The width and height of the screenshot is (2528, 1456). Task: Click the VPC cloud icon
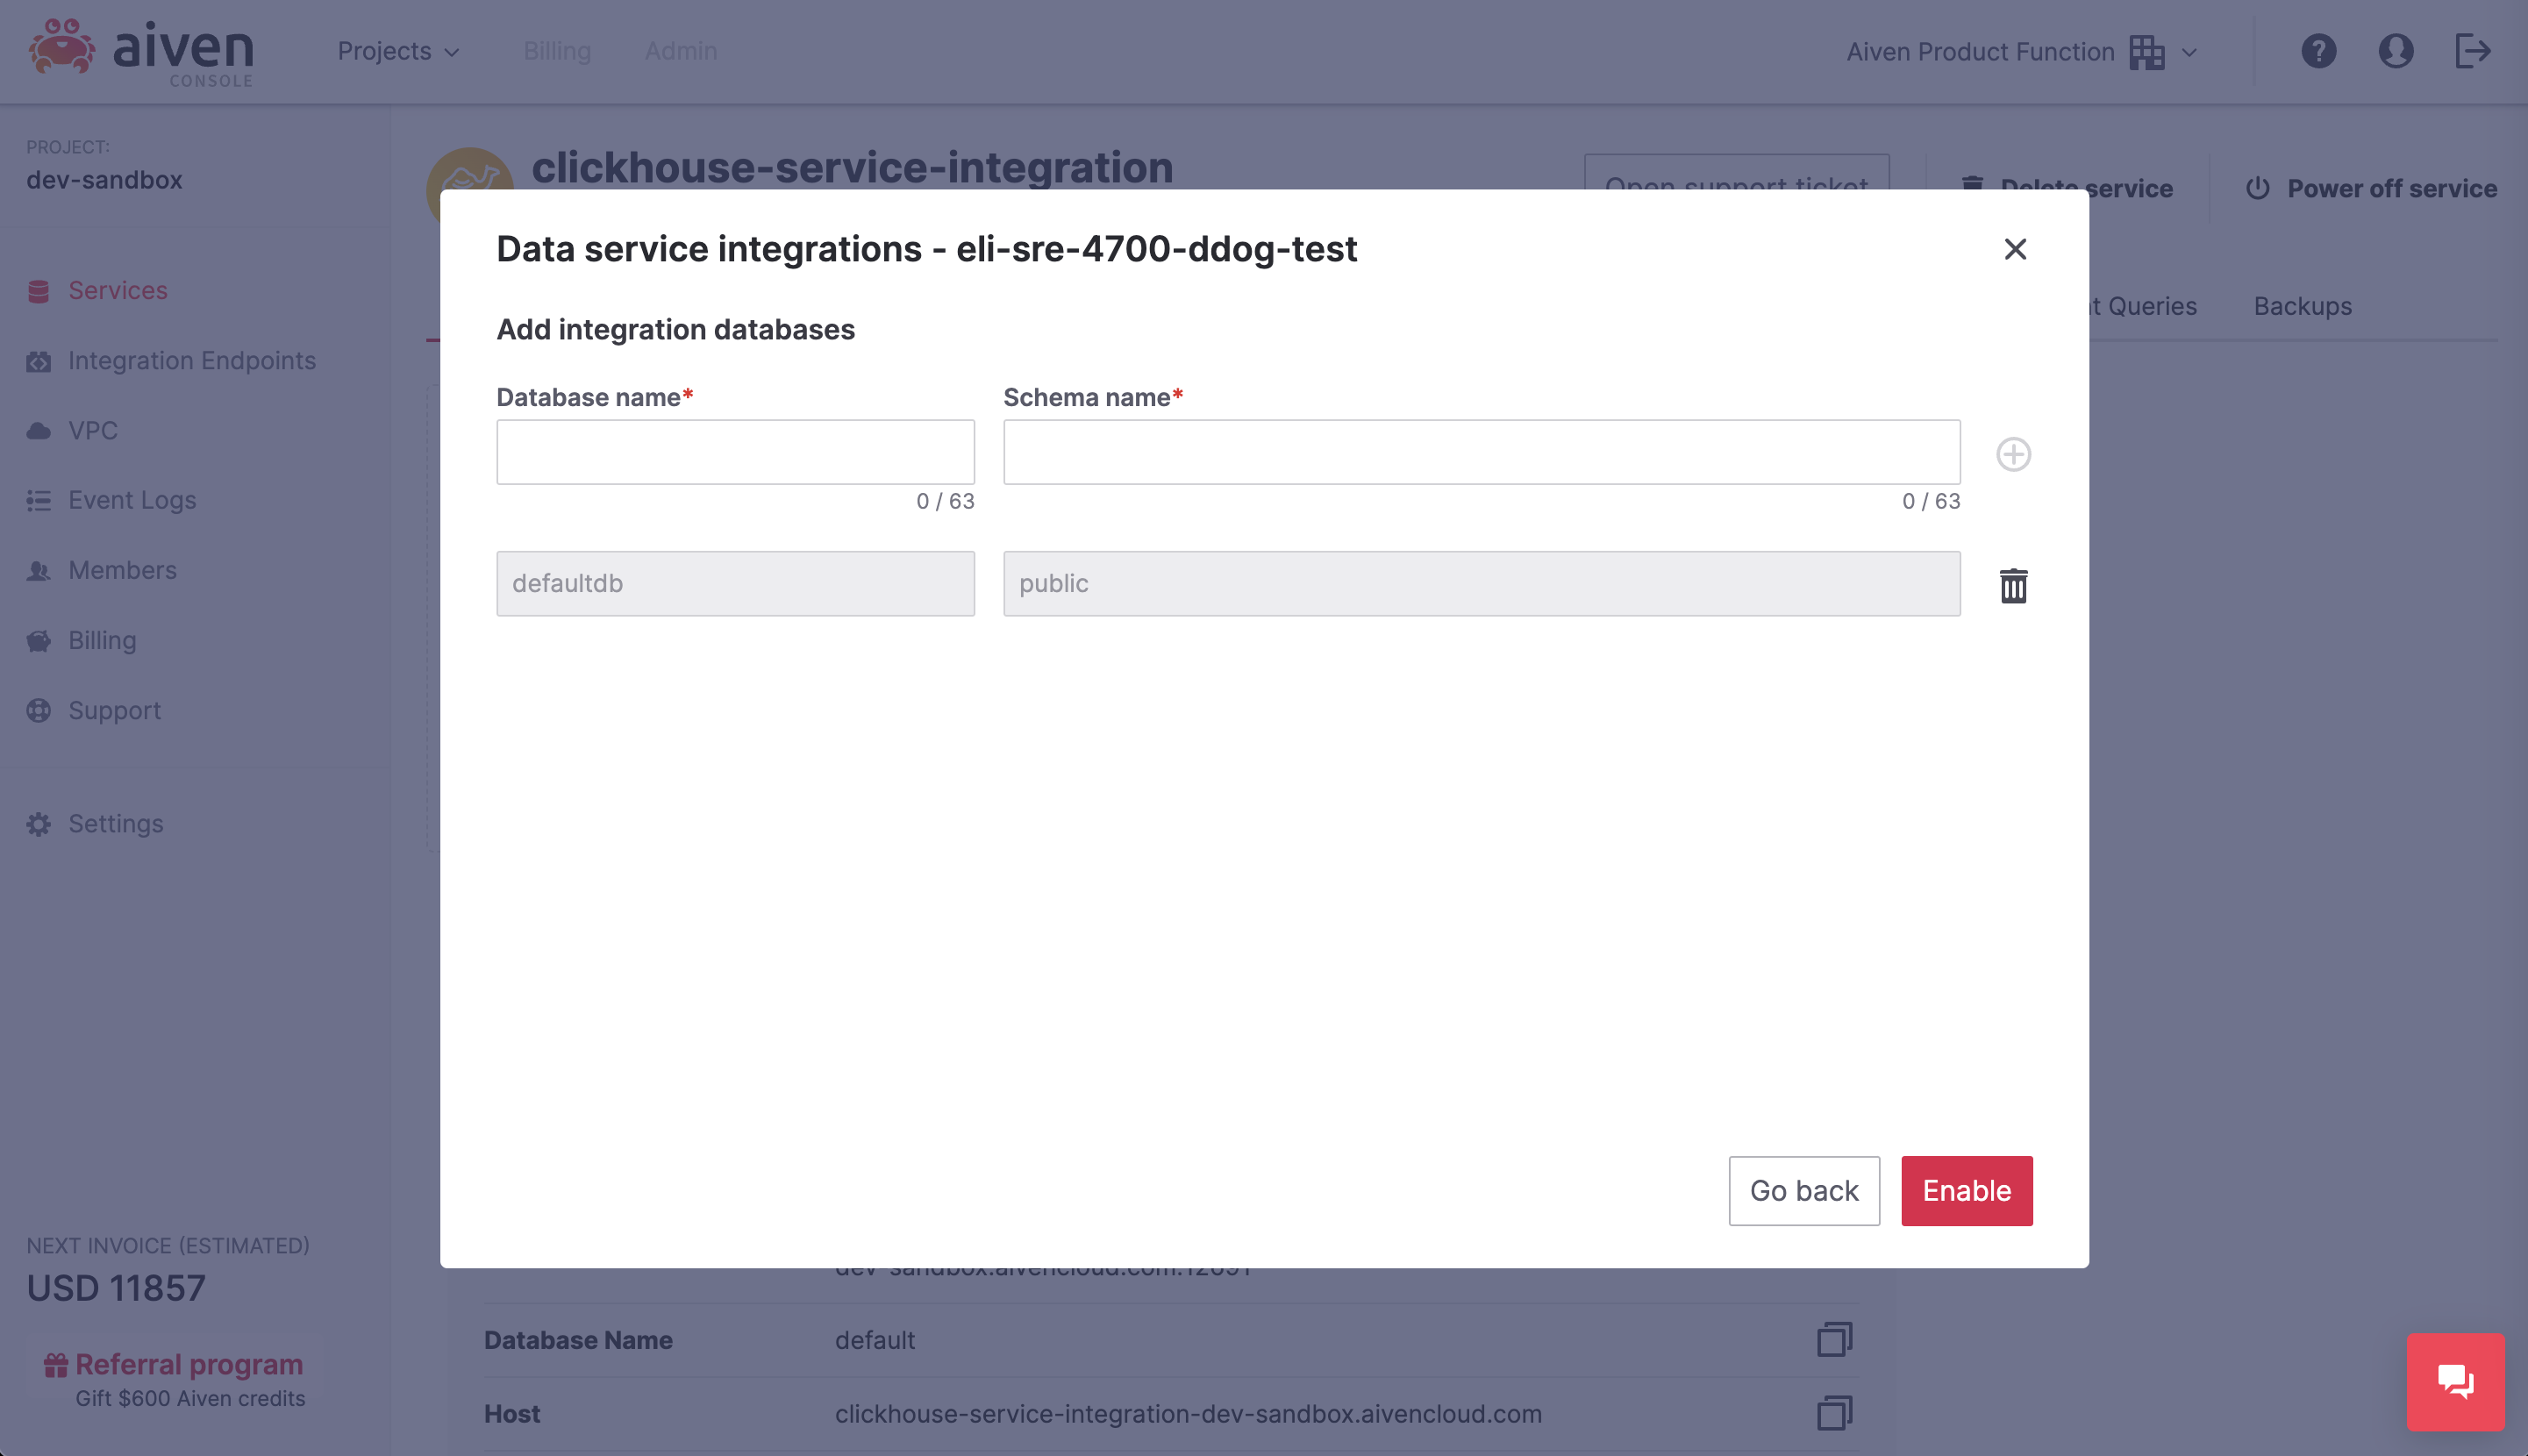click(38, 431)
